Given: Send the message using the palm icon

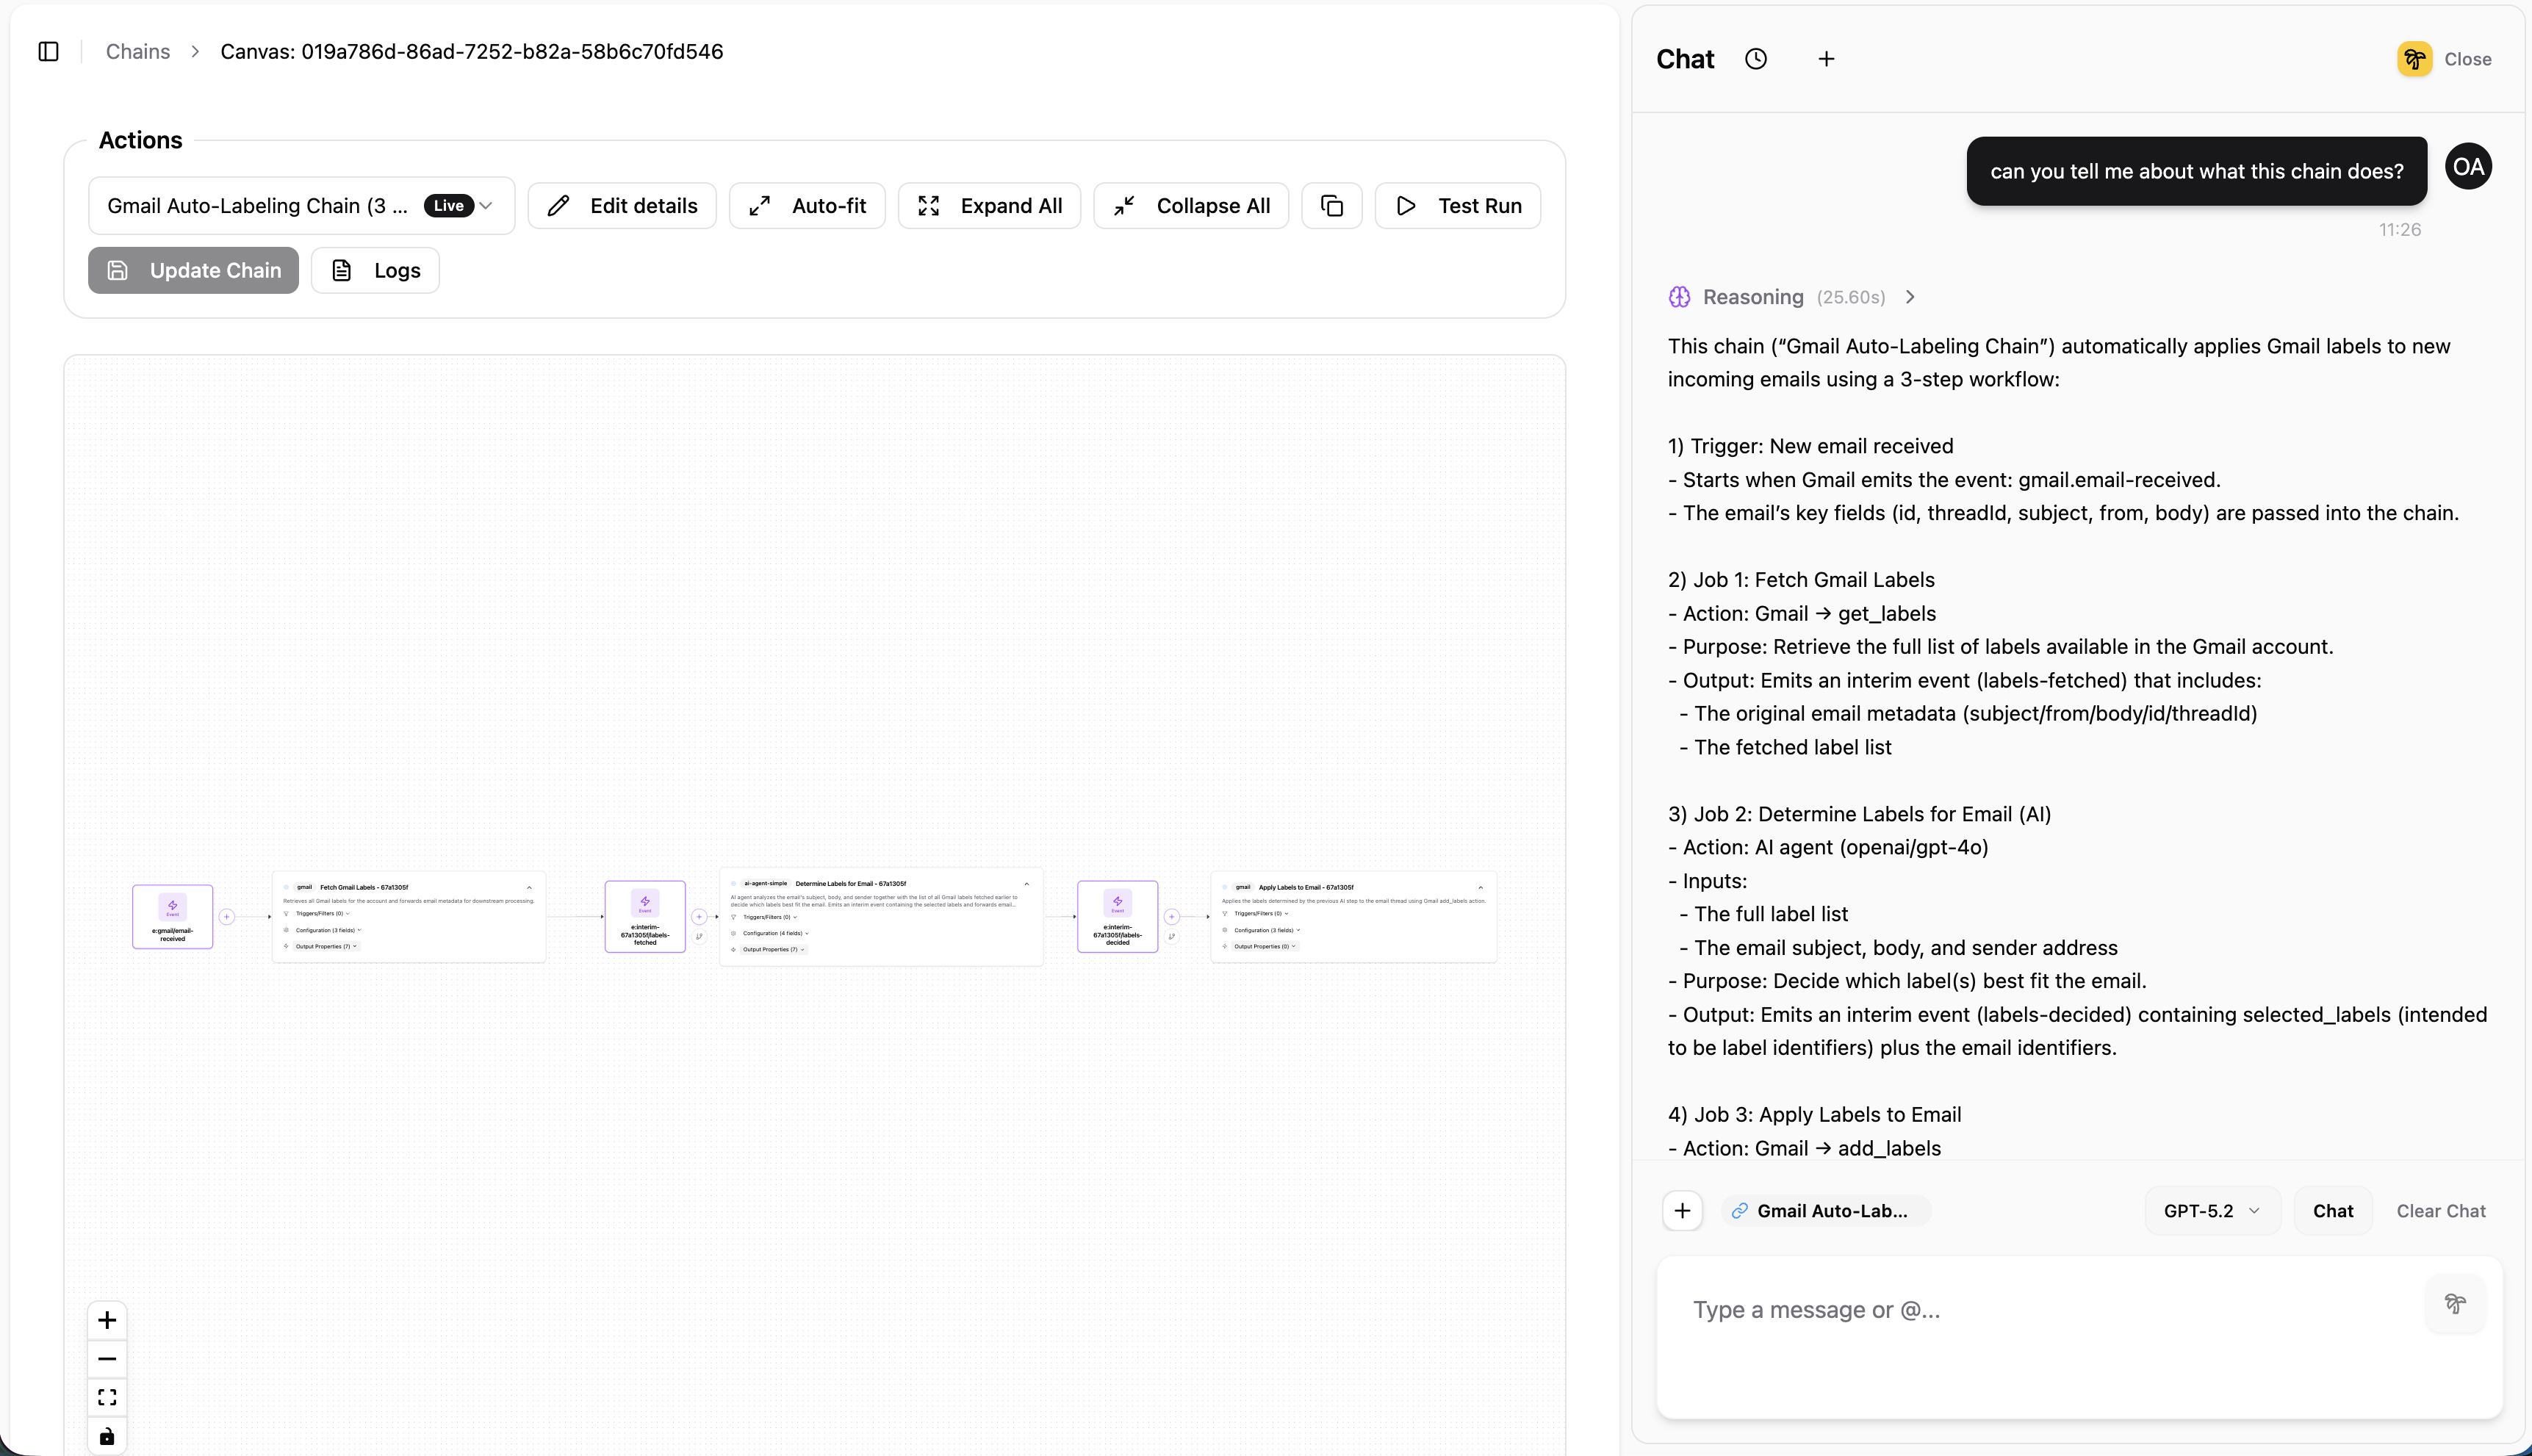Looking at the screenshot, I should click(x=2456, y=1305).
